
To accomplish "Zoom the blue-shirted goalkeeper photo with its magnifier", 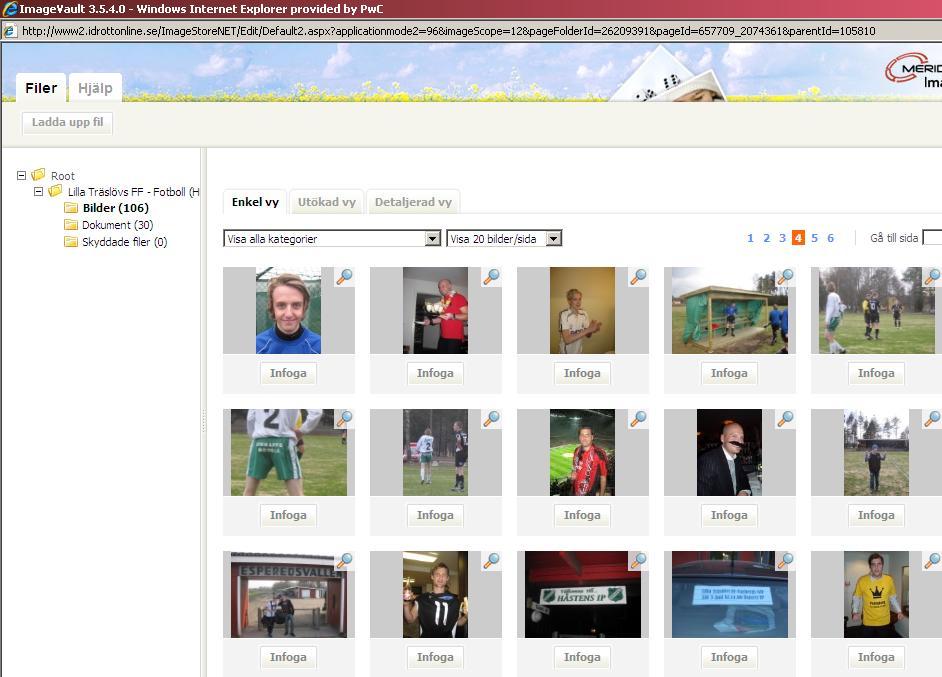I will [x=345, y=276].
